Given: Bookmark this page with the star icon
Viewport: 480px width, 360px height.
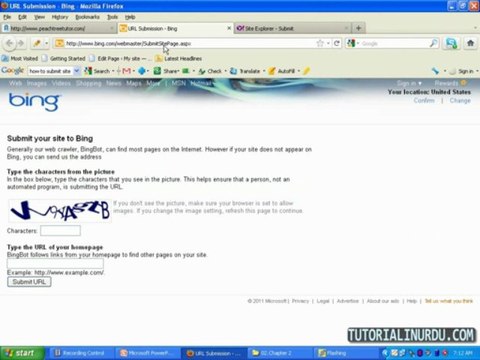Looking at the screenshot, I should [x=320, y=43].
